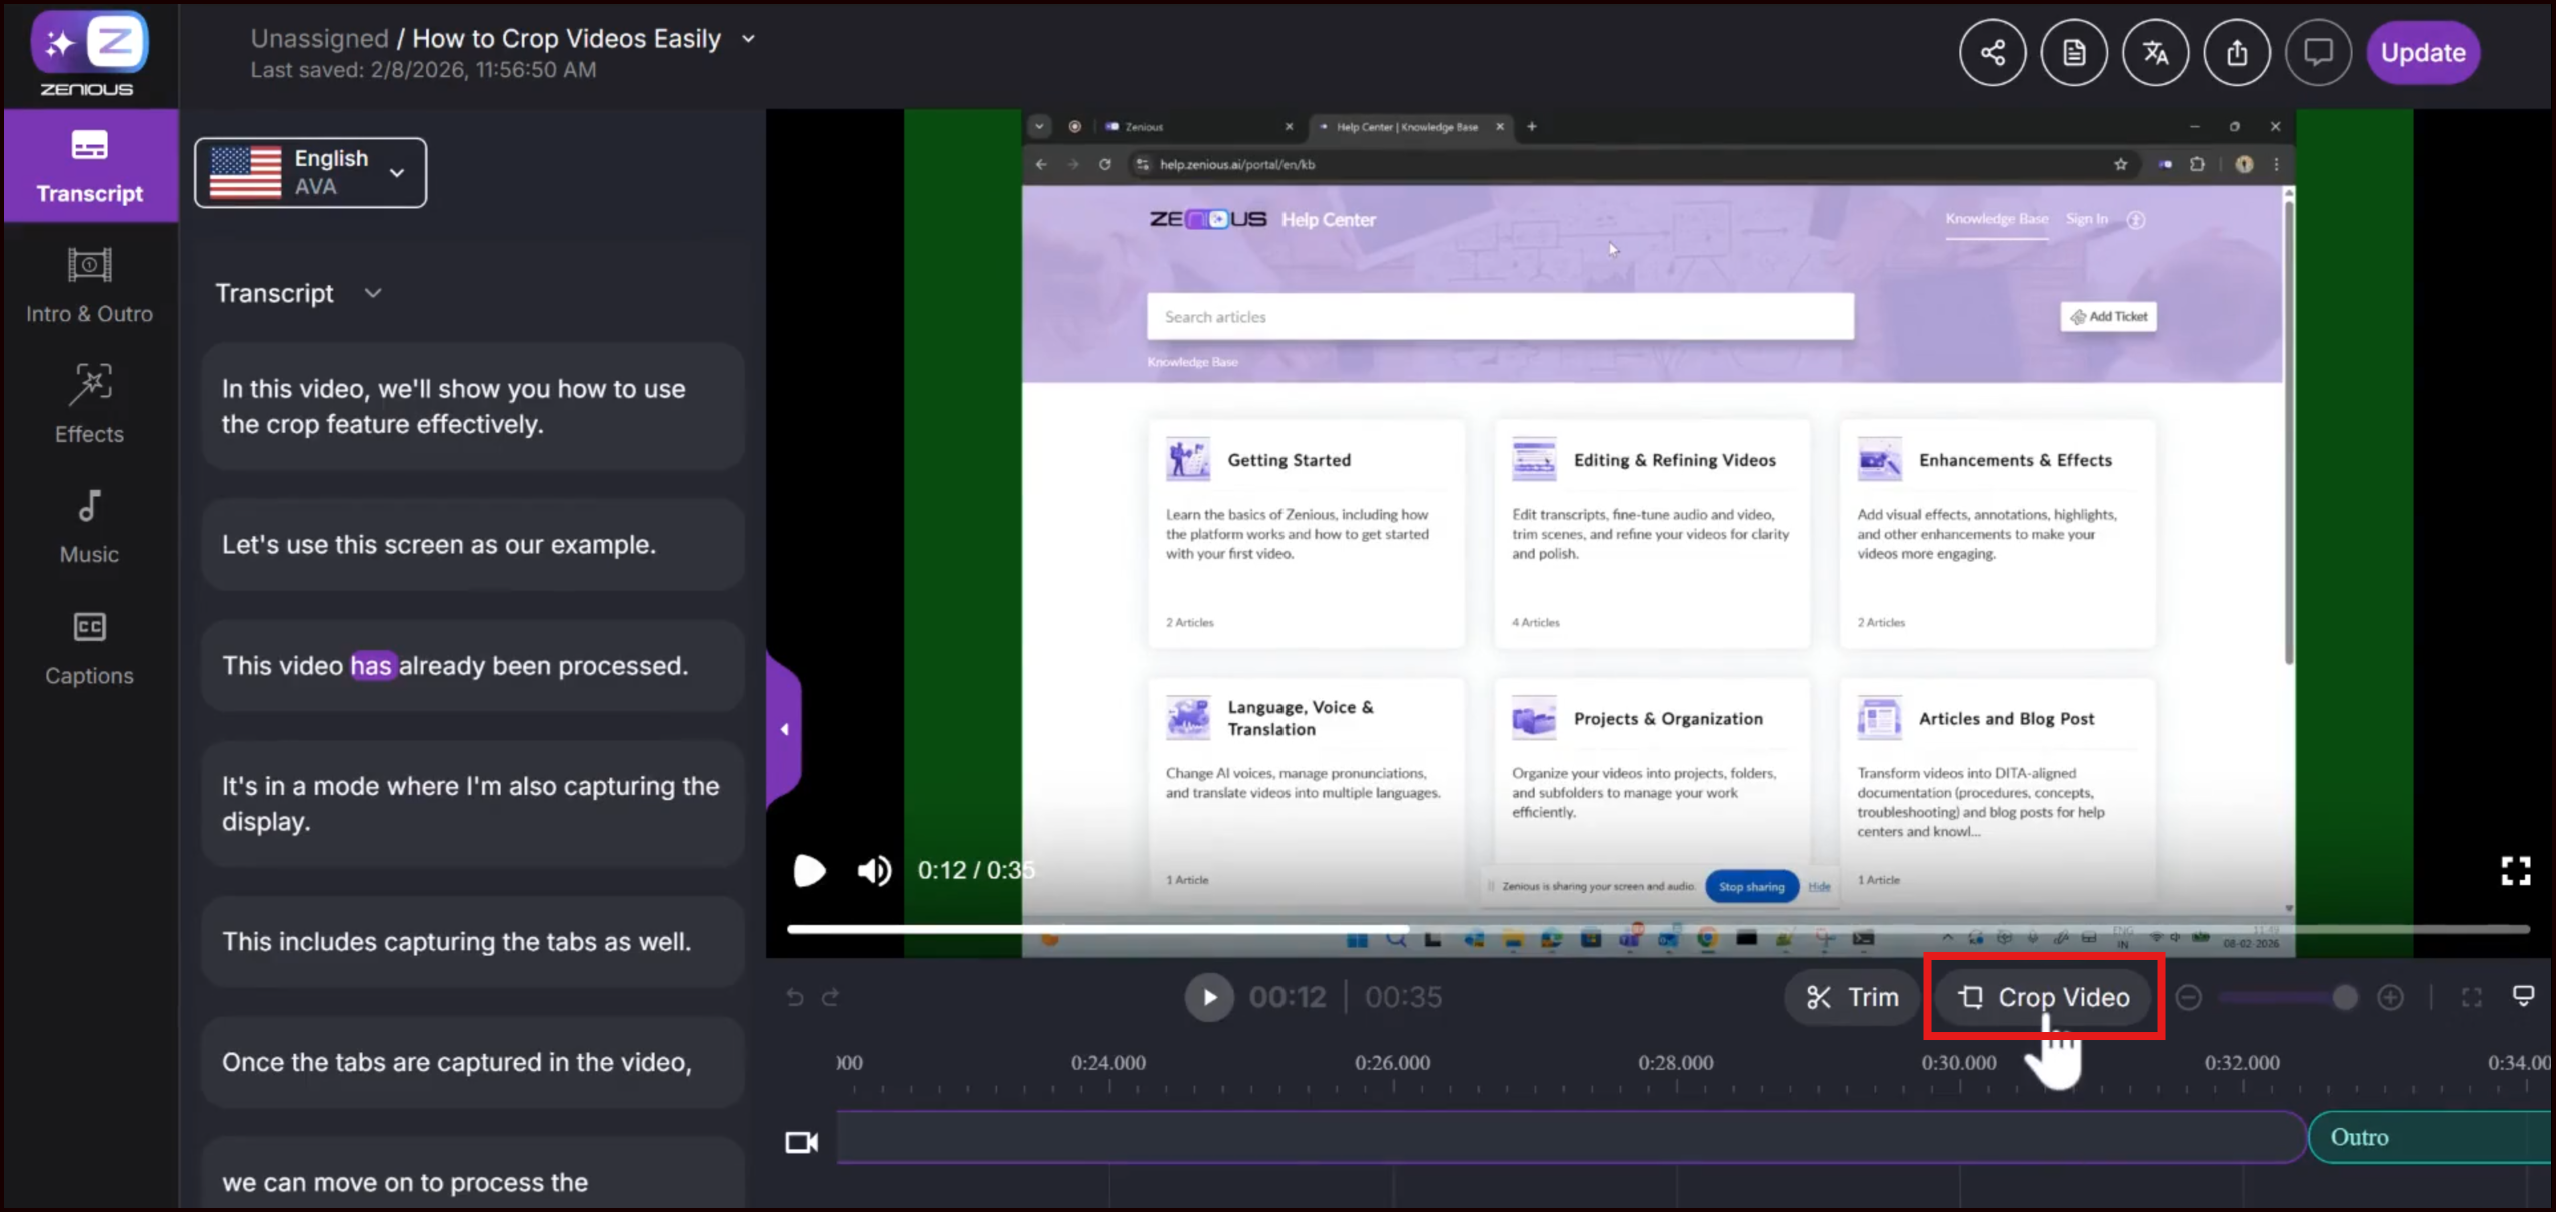Viewport: 2556px width, 1212px height.
Task: Click the translate language icon
Action: coord(2155,52)
